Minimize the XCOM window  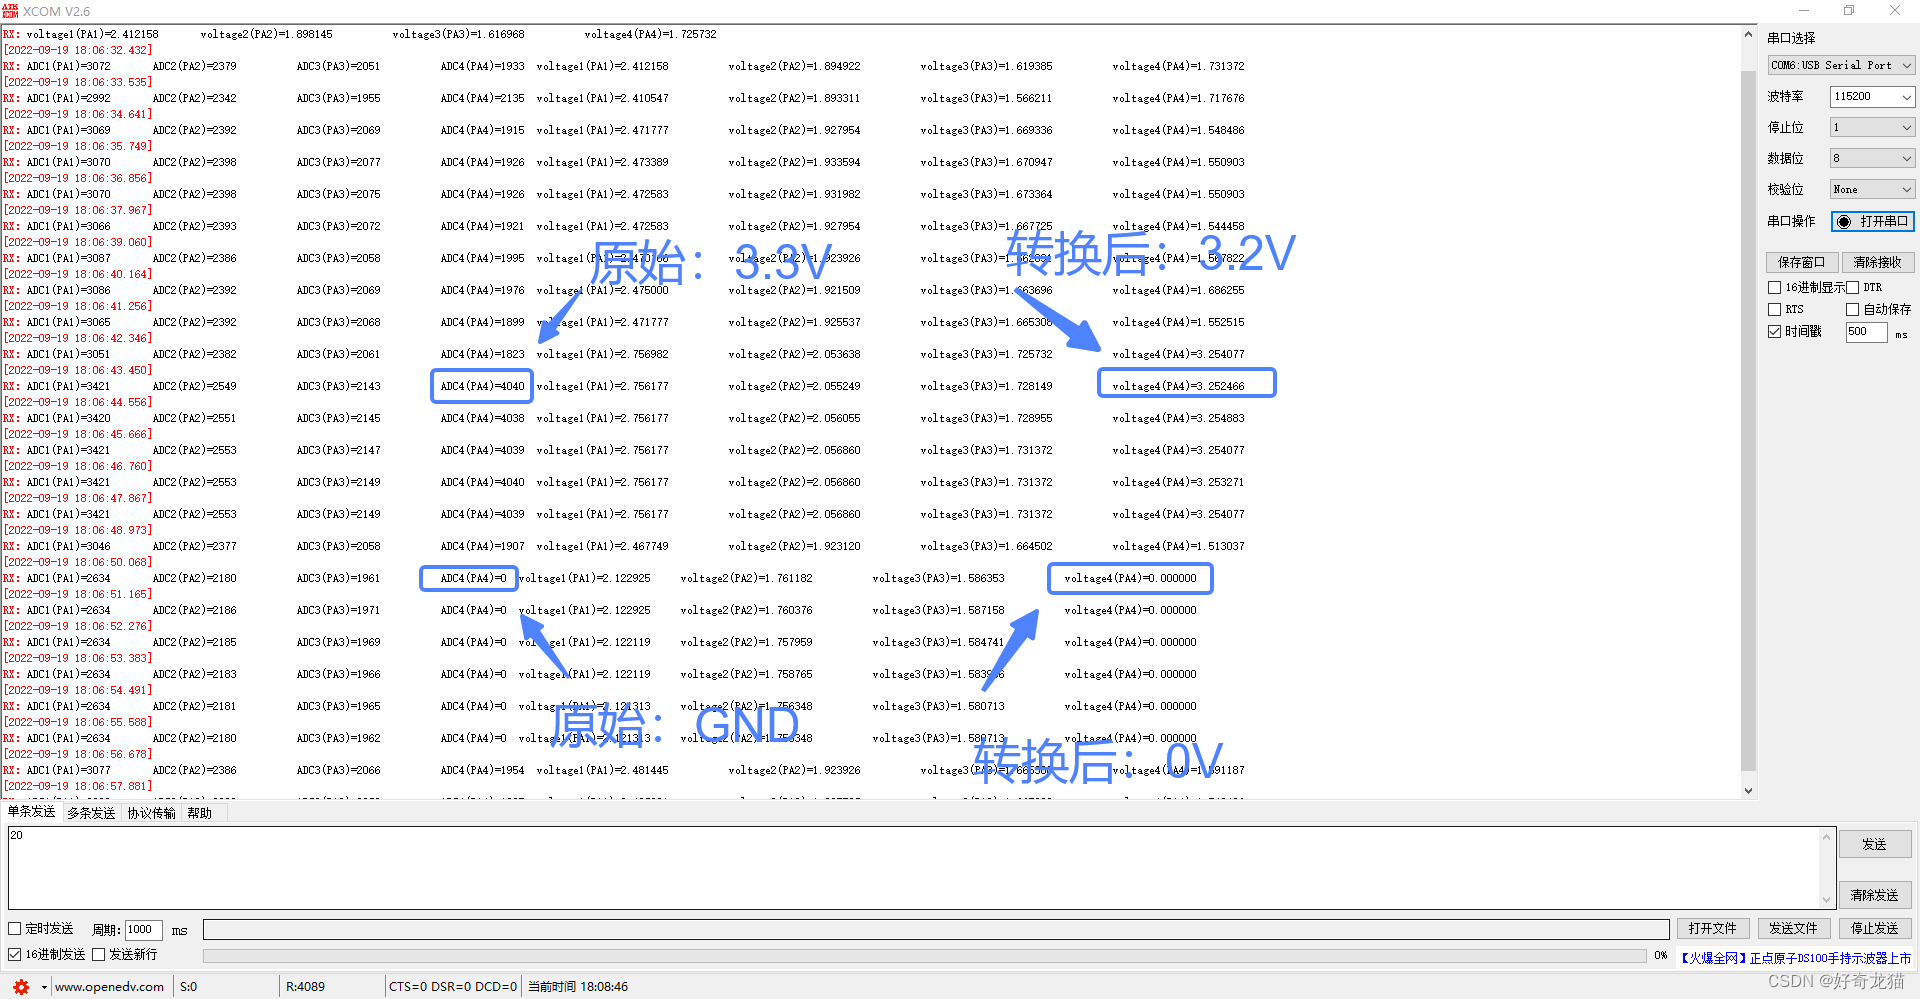pyautogui.click(x=1804, y=11)
